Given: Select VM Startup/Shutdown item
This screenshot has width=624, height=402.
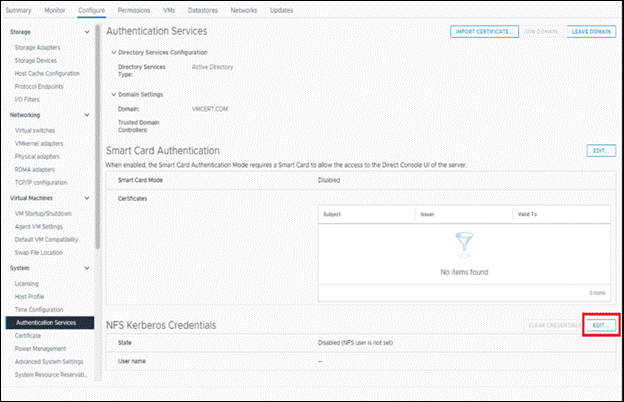Looking at the screenshot, I should [43, 214].
